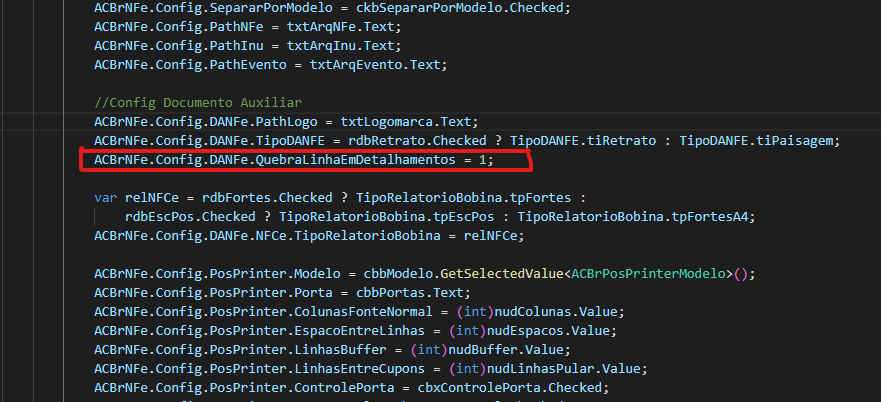This screenshot has height=402, width=881.
Task: Click TipoRelatorioBobina.tpEscPos value
Action: [387, 216]
